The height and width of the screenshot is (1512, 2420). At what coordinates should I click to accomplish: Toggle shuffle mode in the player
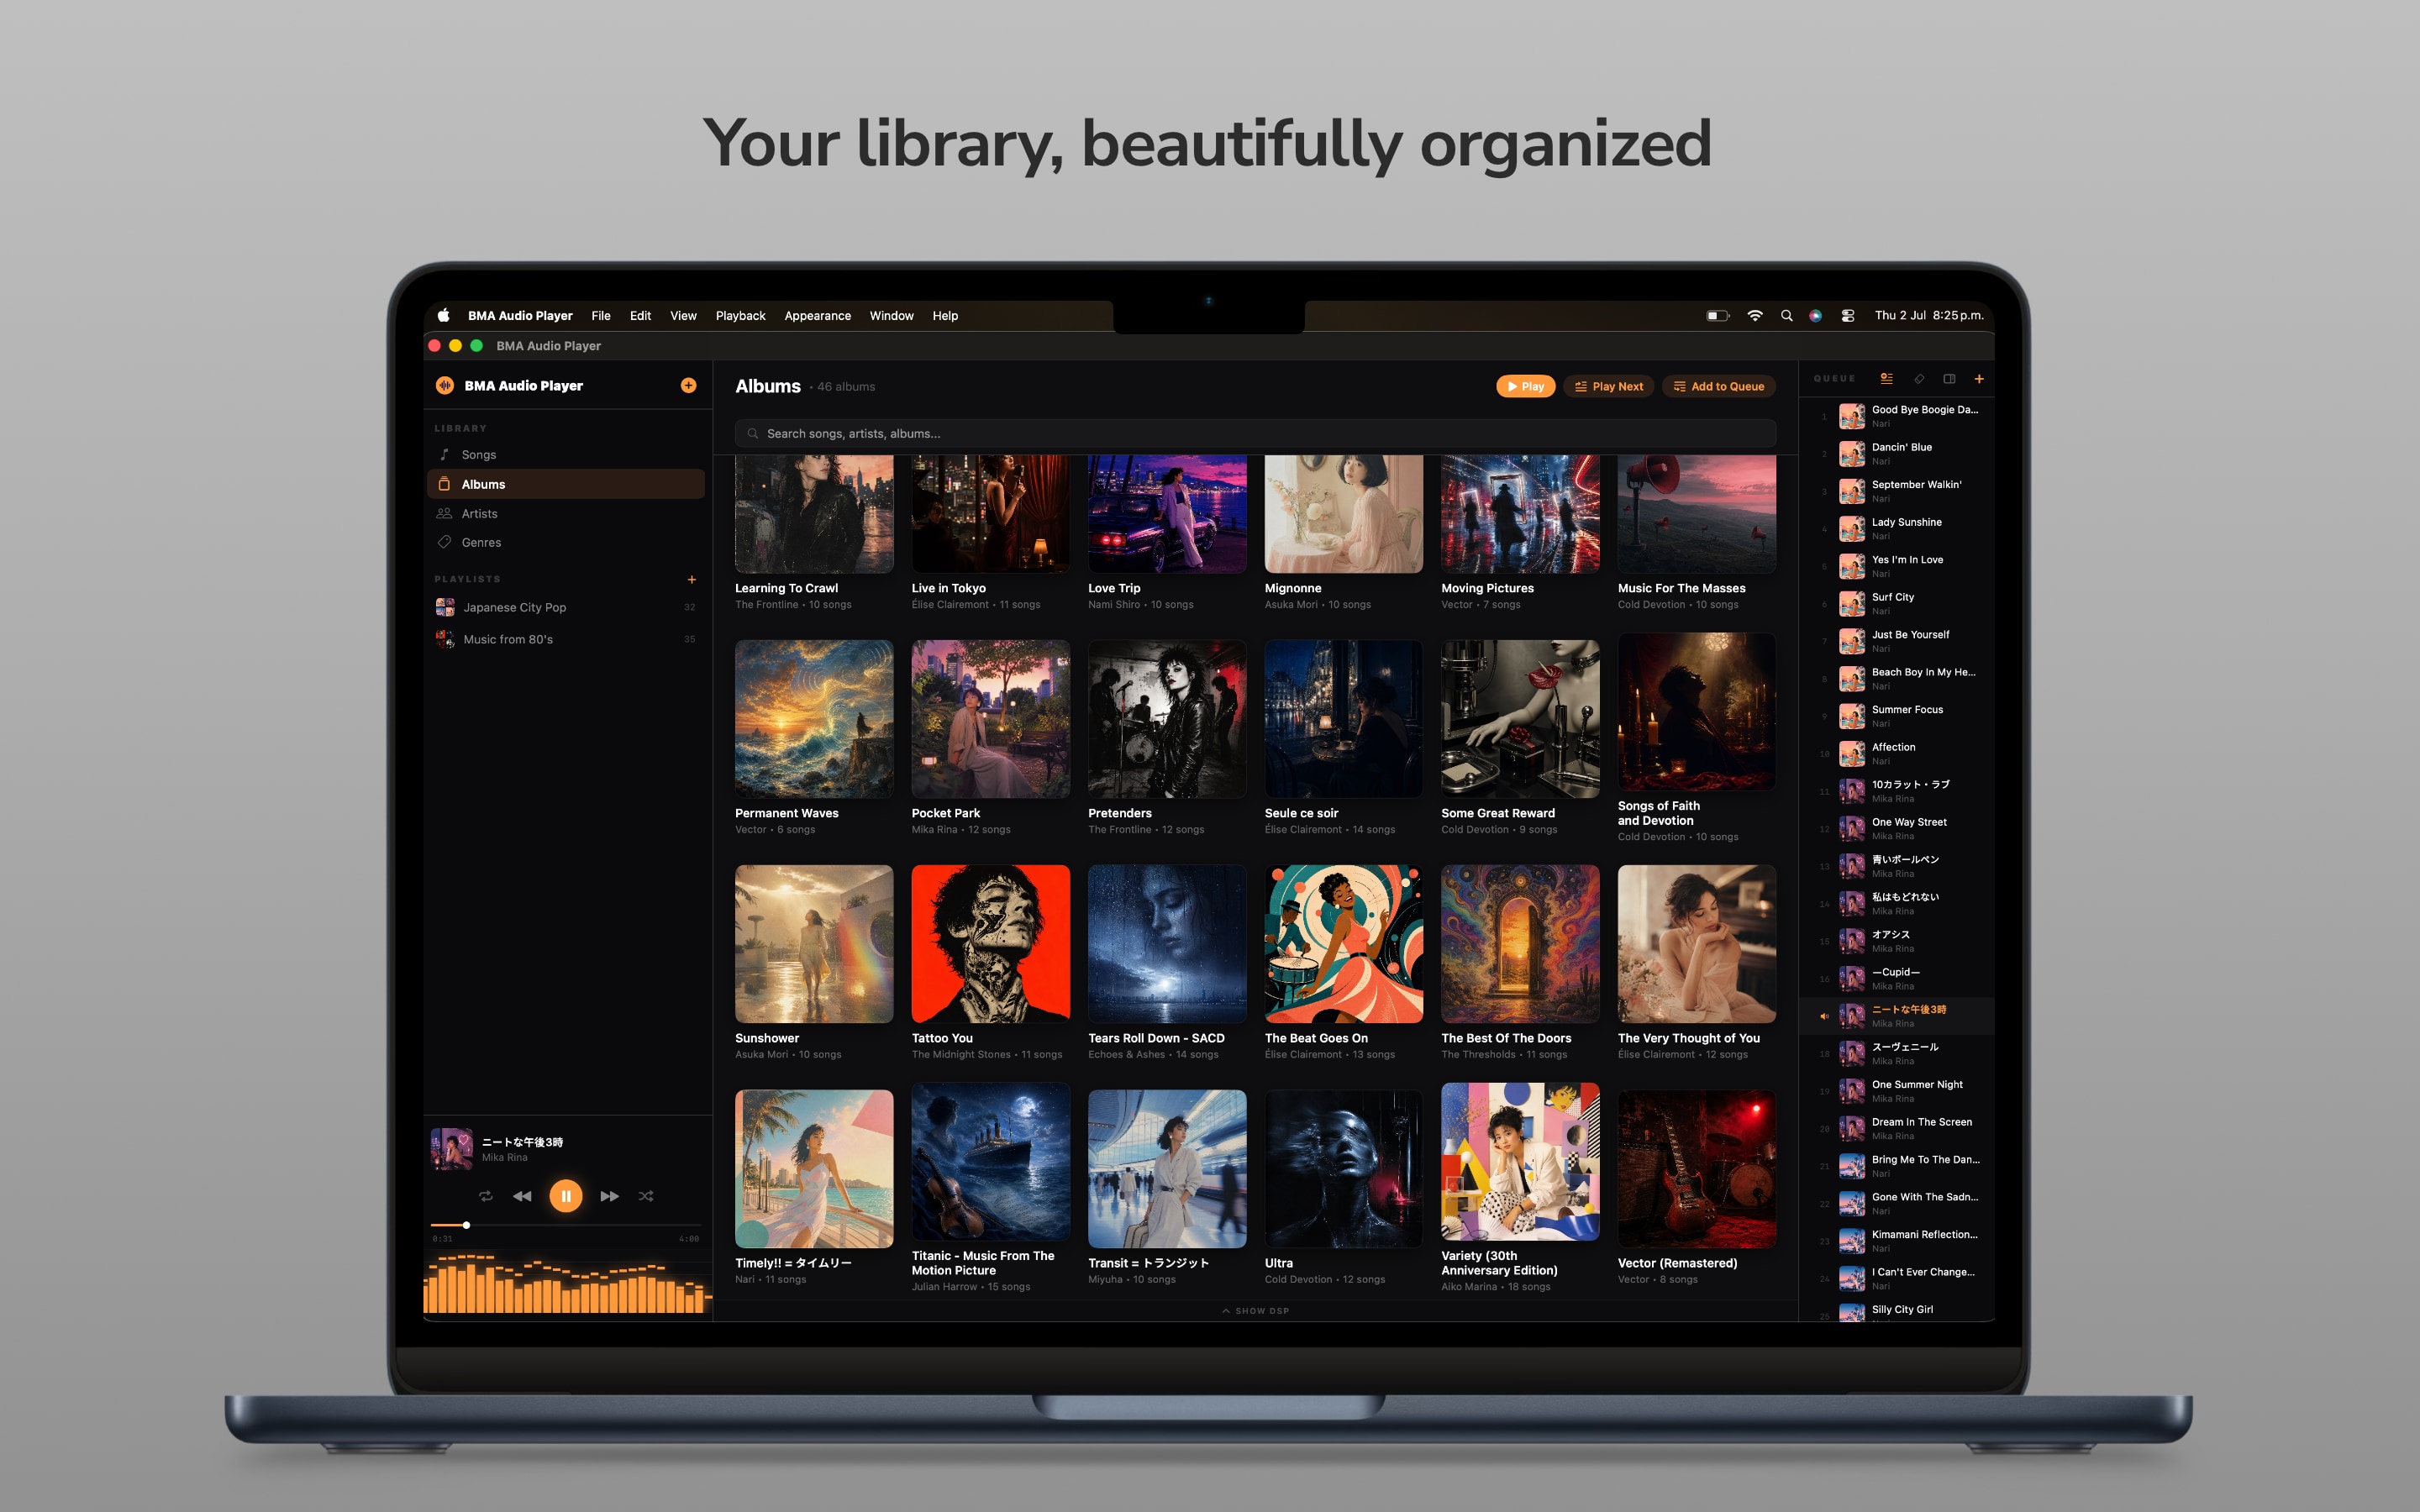(x=646, y=1196)
